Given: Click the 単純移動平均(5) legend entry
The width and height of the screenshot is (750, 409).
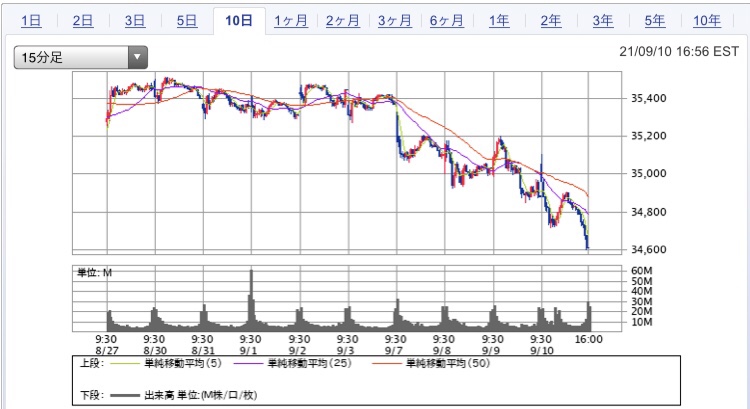Looking at the screenshot, I should [x=183, y=364].
